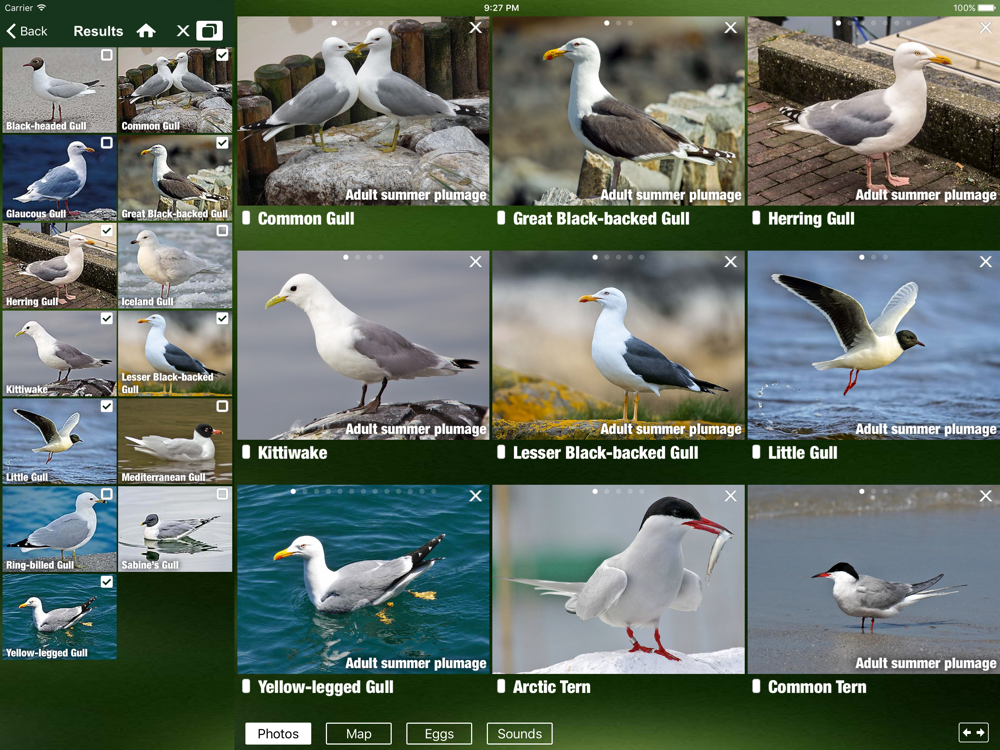Tick the Black-headed Gull checkbox

(x=107, y=55)
